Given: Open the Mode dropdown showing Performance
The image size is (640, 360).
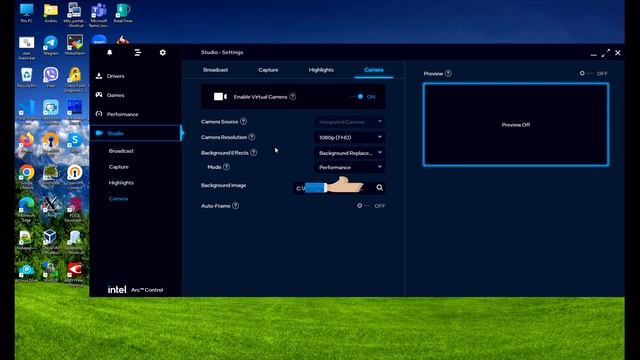Looking at the screenshot, I should pos(350,167).
